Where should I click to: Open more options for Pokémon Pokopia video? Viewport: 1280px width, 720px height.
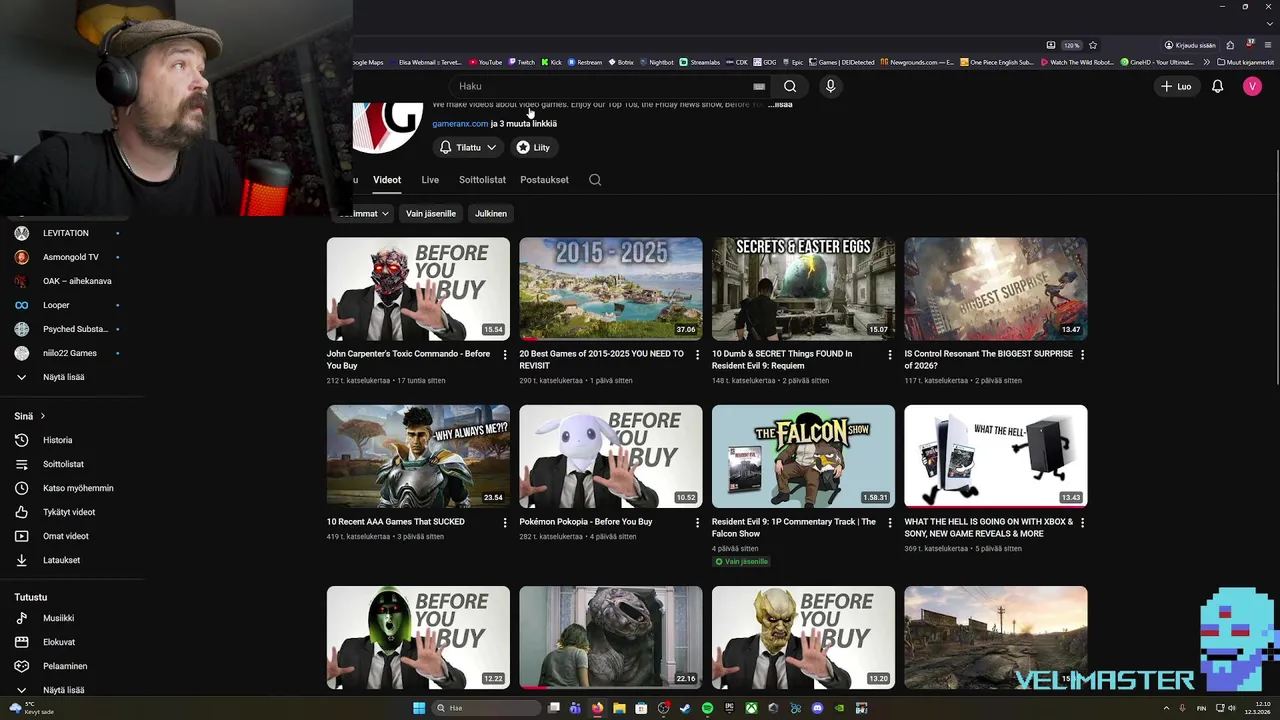click(x=697, y=522)
